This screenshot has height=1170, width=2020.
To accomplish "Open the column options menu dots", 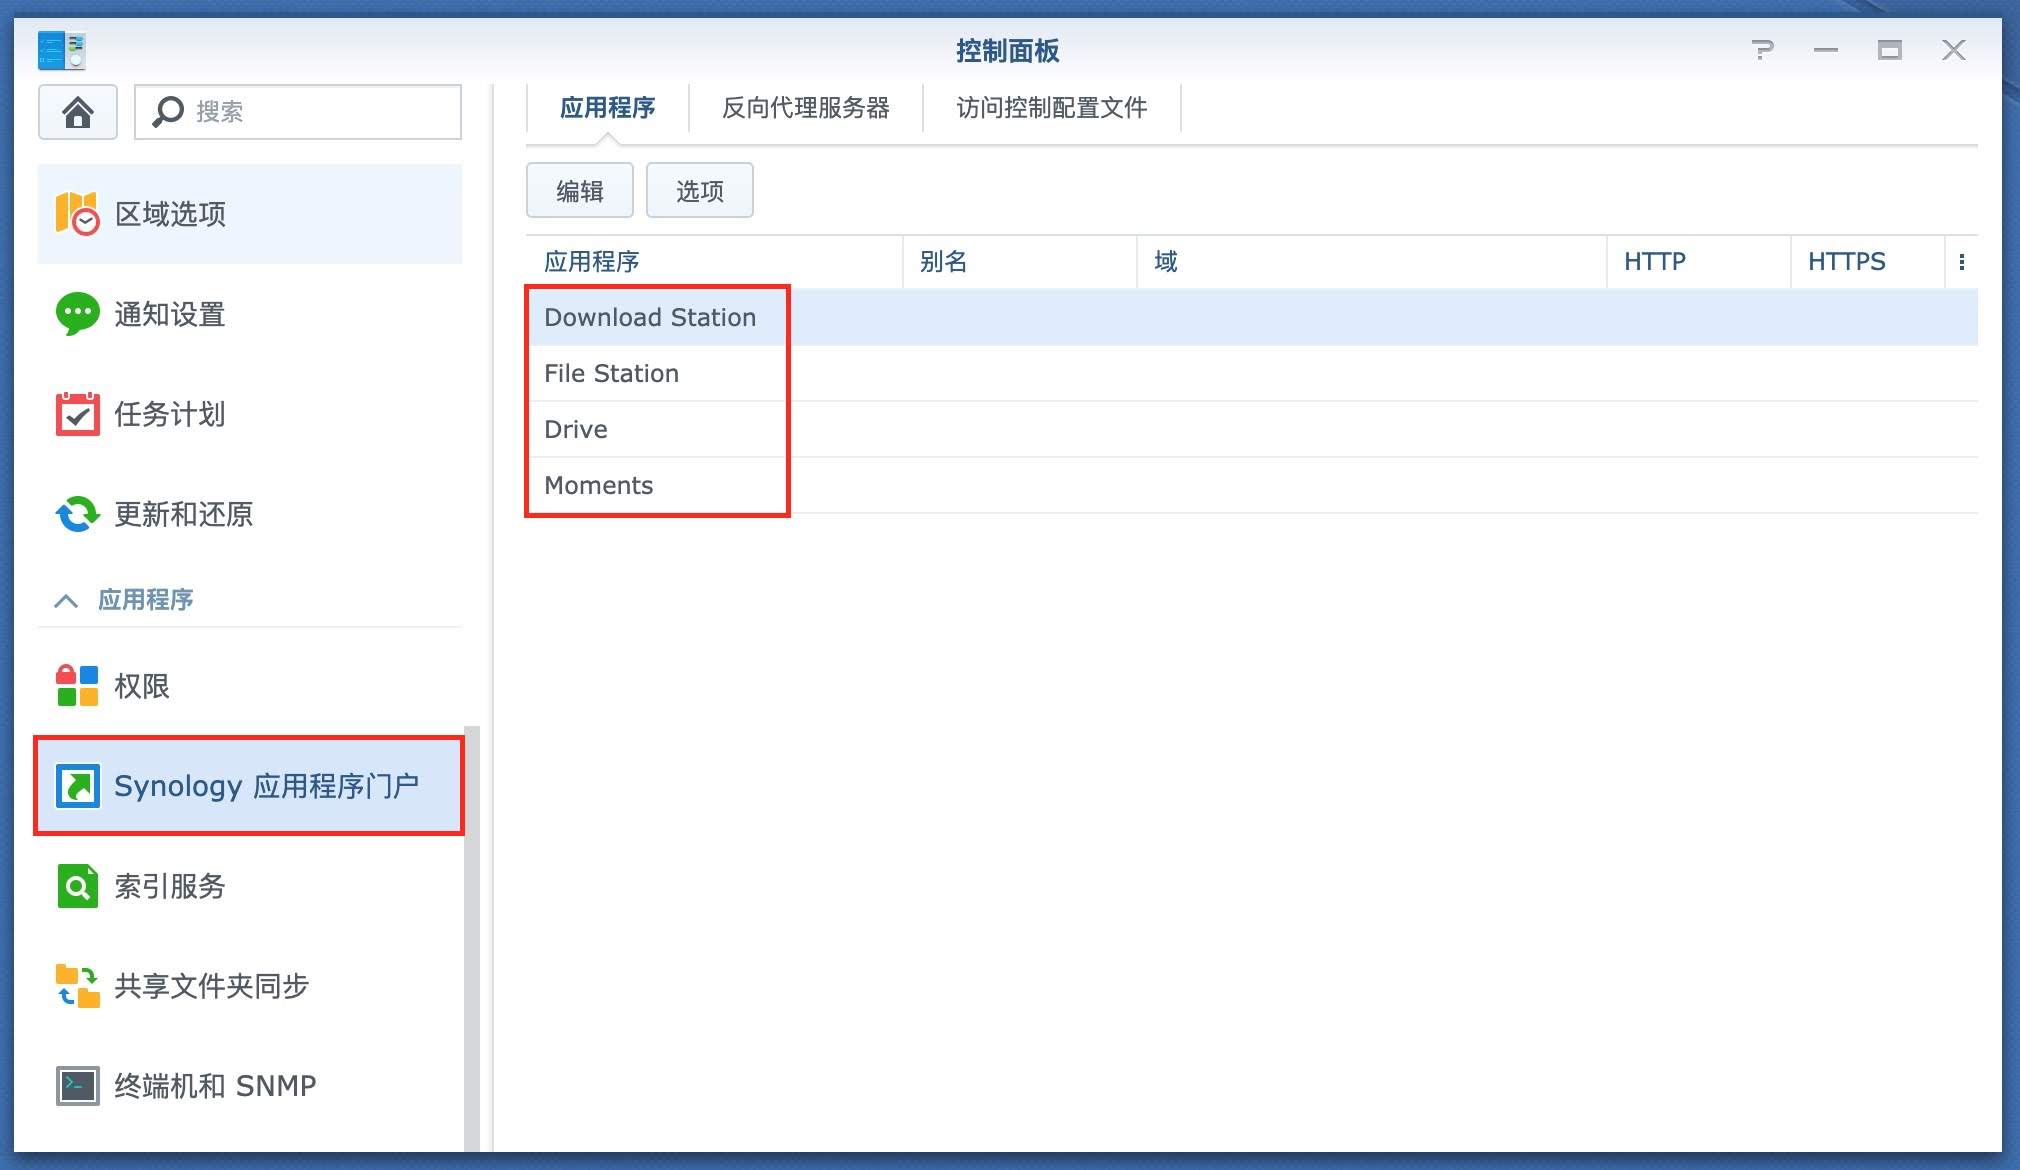I will pos(1961,262).
